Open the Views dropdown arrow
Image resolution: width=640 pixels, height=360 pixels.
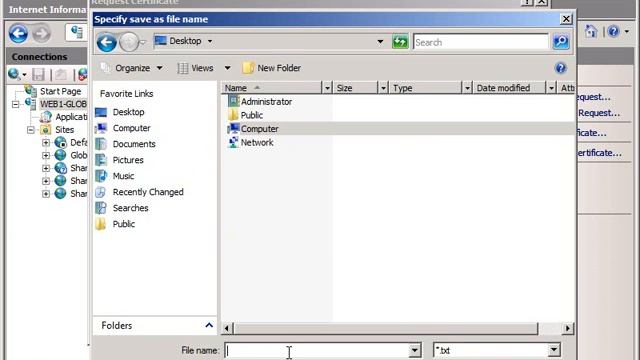pyautogui.click(x=227, y=68)
